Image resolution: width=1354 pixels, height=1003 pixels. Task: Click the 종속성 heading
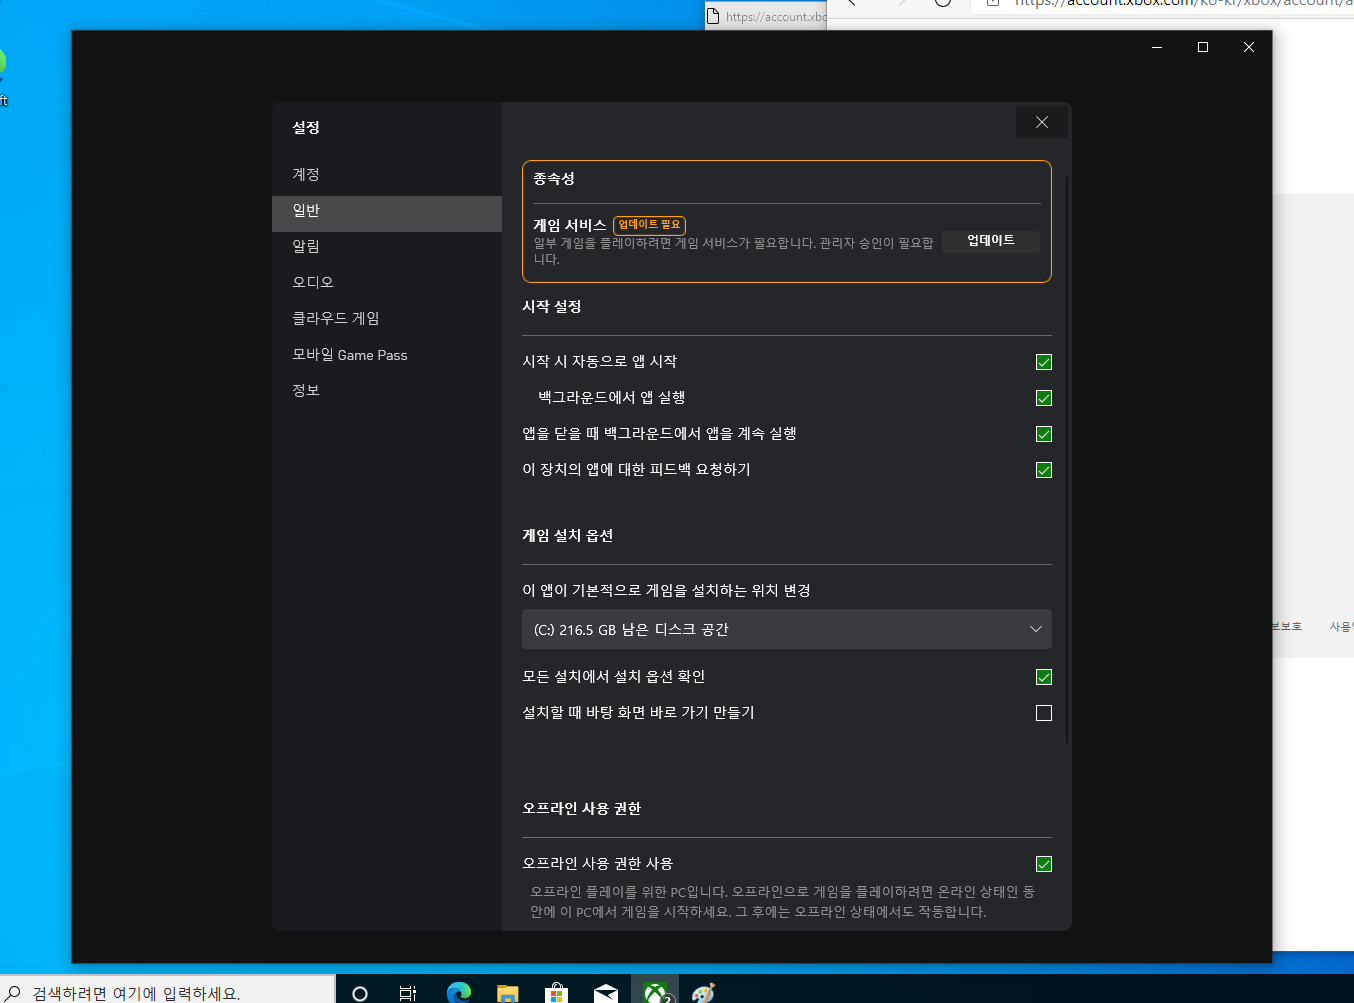[x=554, y=179]
